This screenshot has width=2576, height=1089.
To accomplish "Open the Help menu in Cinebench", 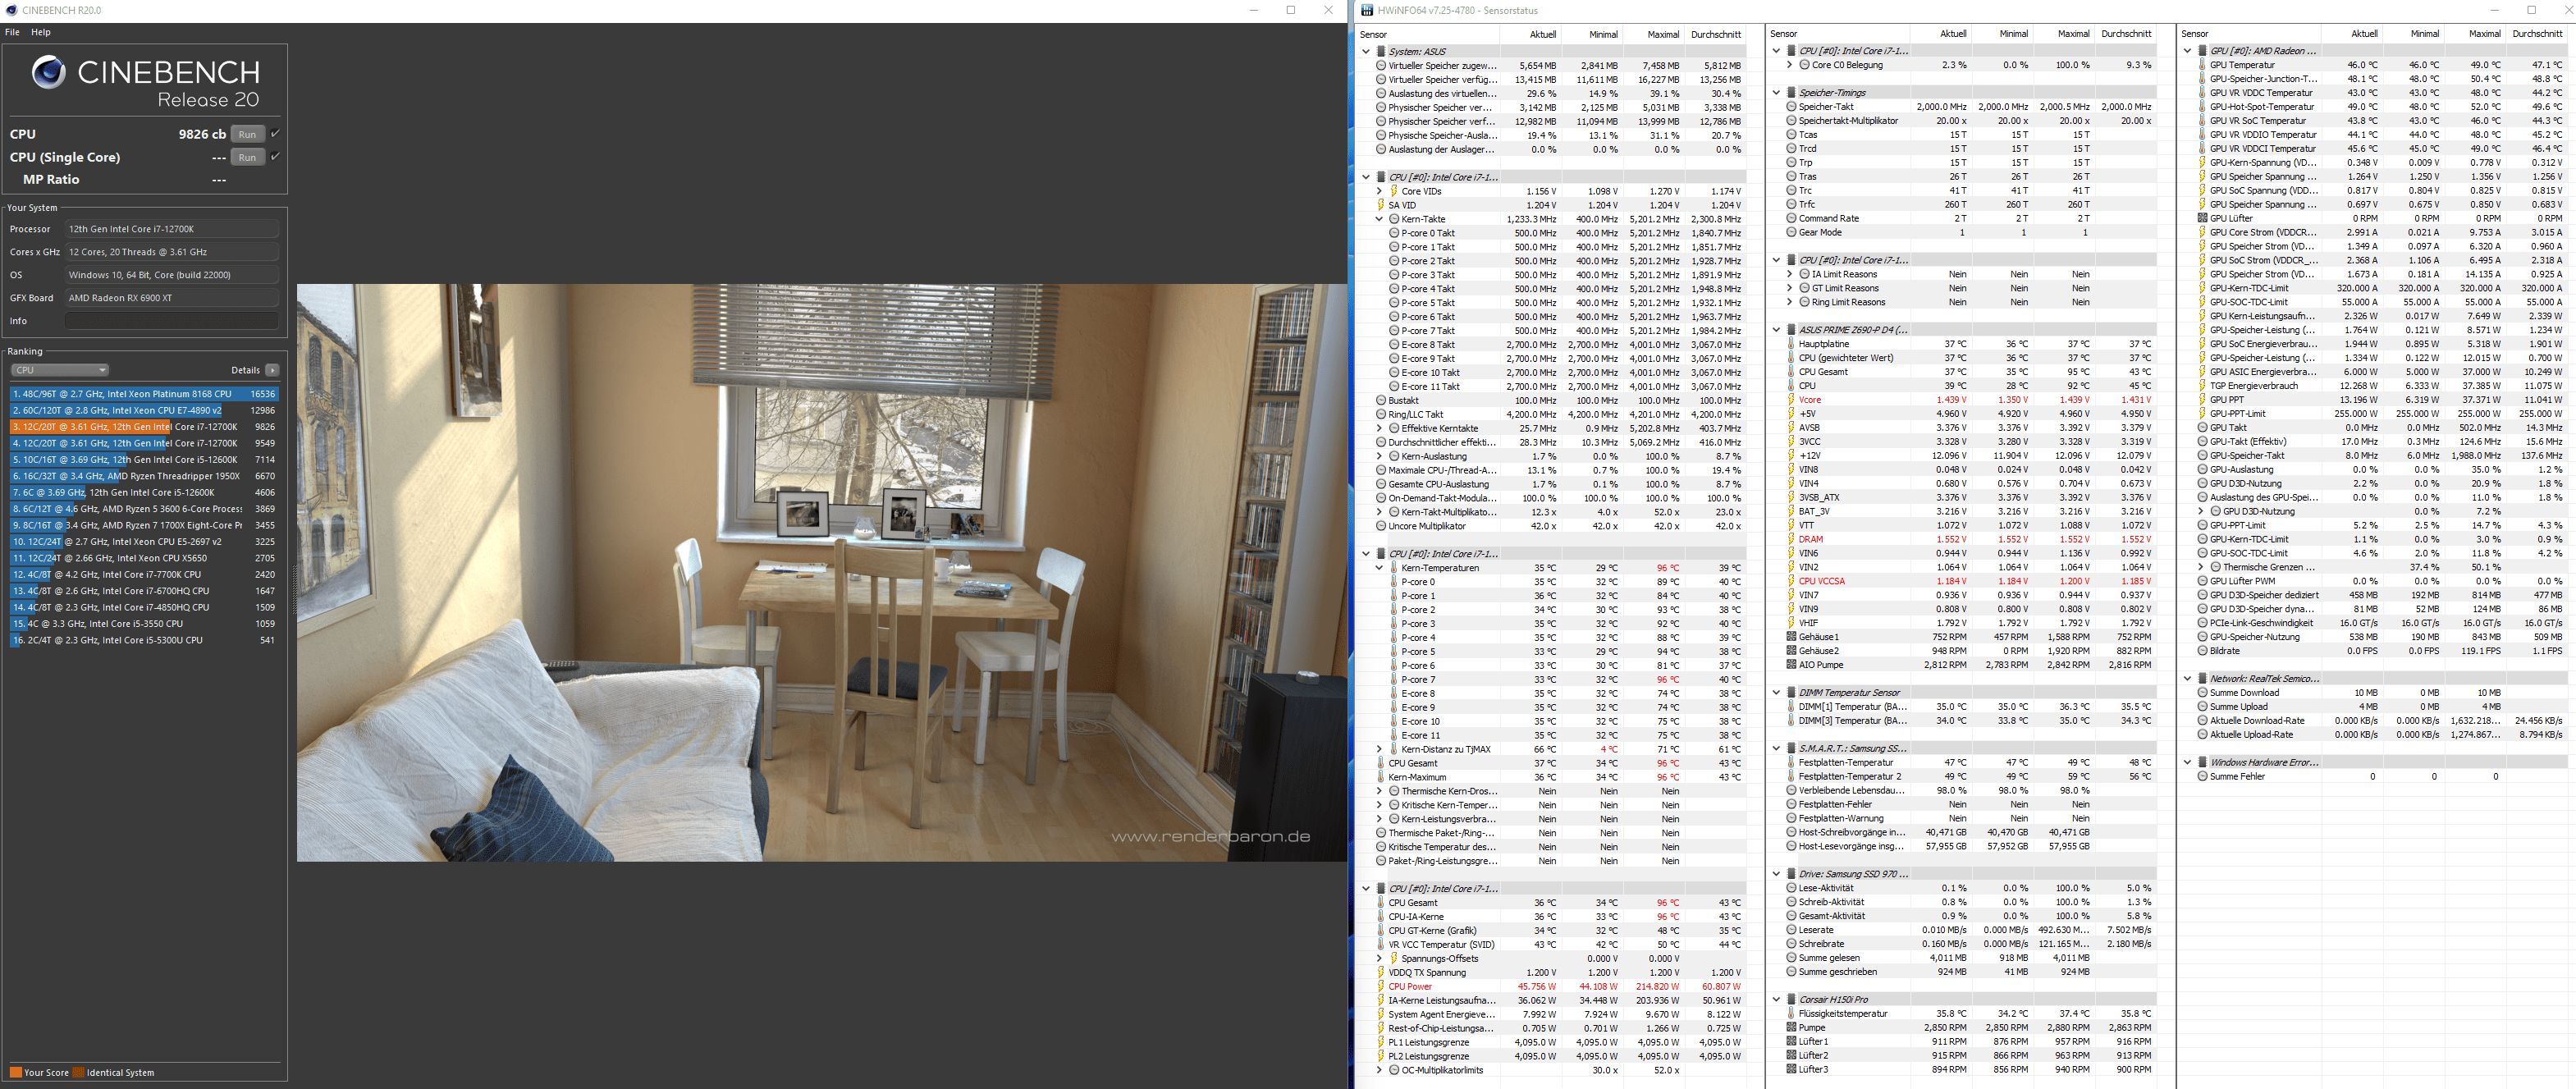I will pyautogui.click(x=41, y=32).
